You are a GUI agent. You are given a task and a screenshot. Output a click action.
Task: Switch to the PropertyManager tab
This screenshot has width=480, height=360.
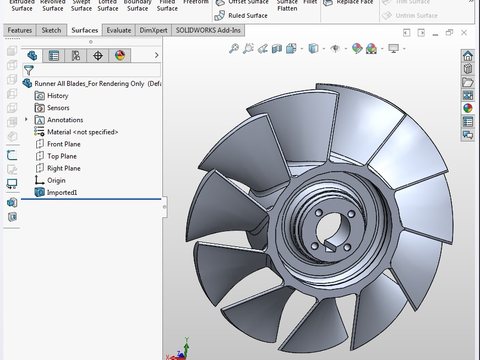pos(54,55)
